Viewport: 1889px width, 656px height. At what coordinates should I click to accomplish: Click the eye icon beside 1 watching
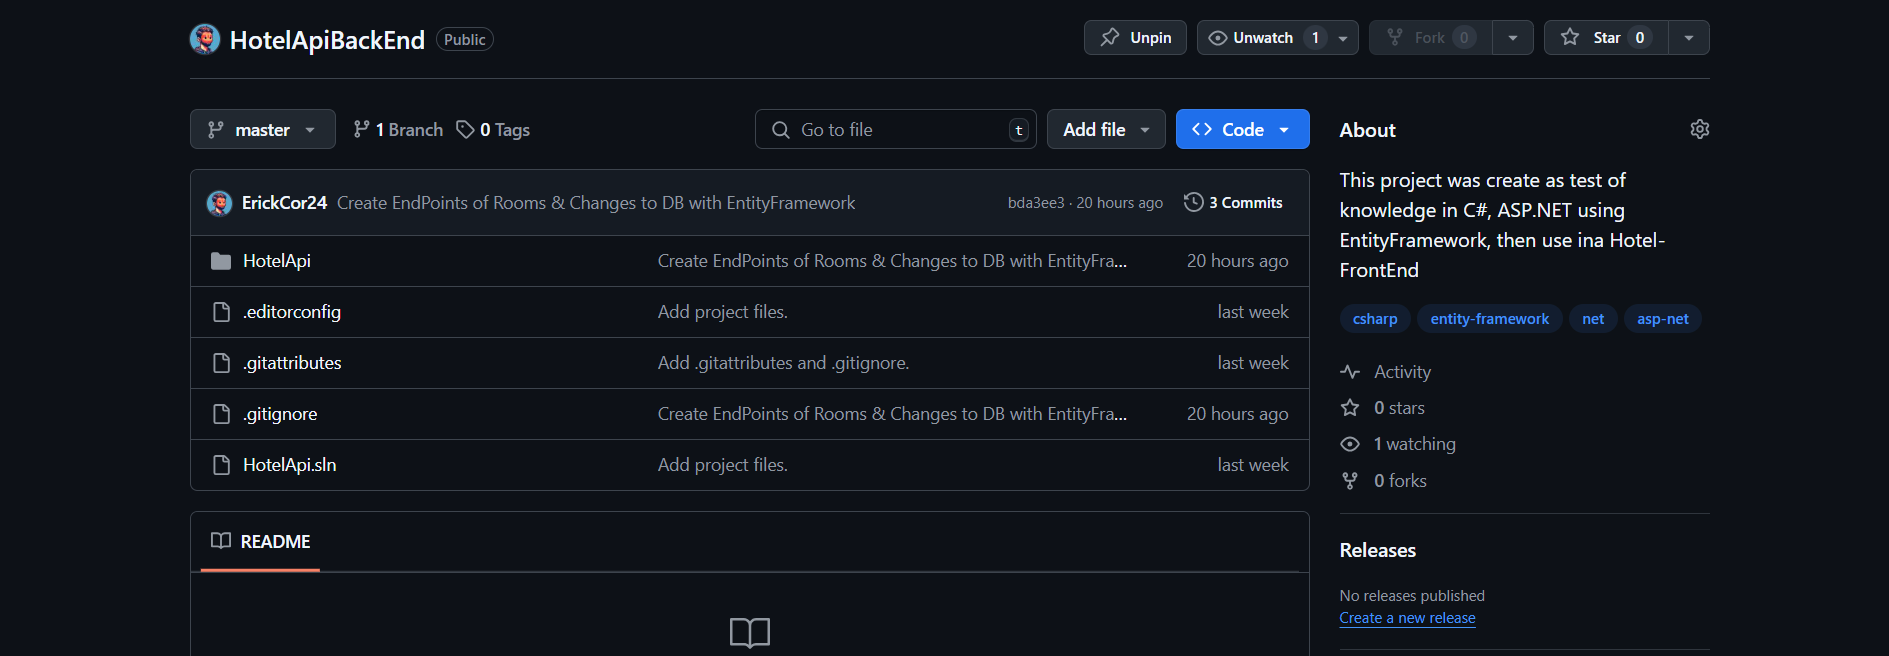point(1350,444)
